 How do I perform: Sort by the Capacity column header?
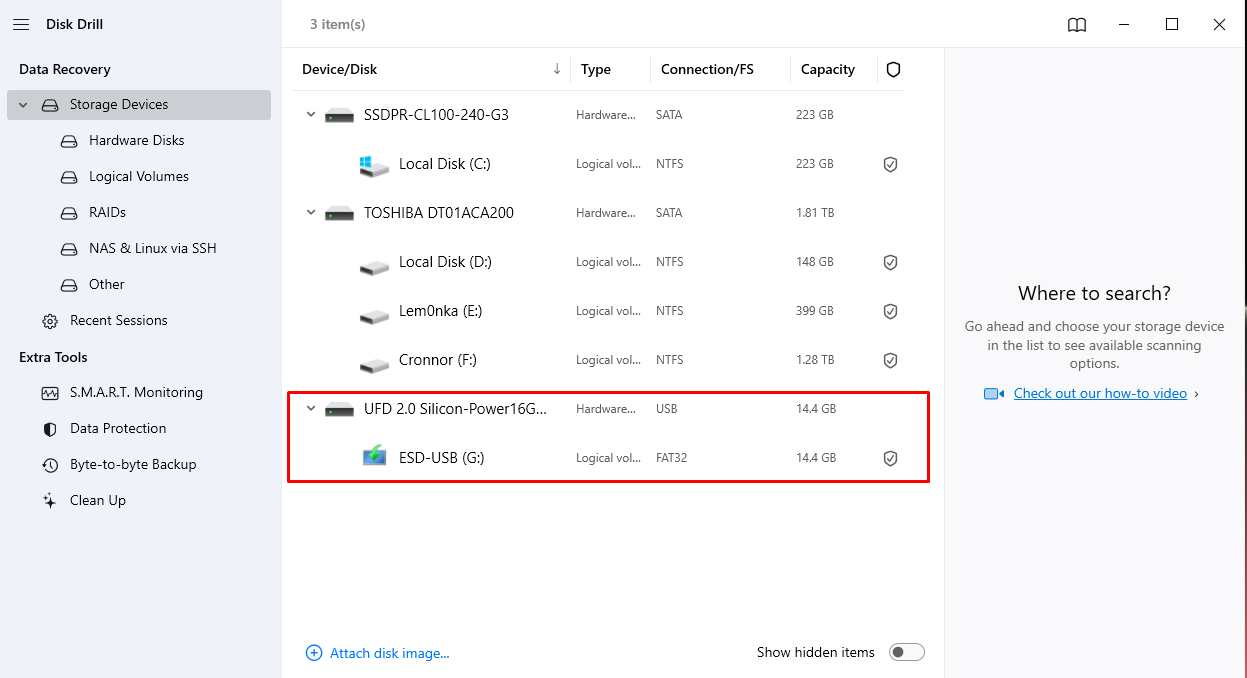coord(828,69)
